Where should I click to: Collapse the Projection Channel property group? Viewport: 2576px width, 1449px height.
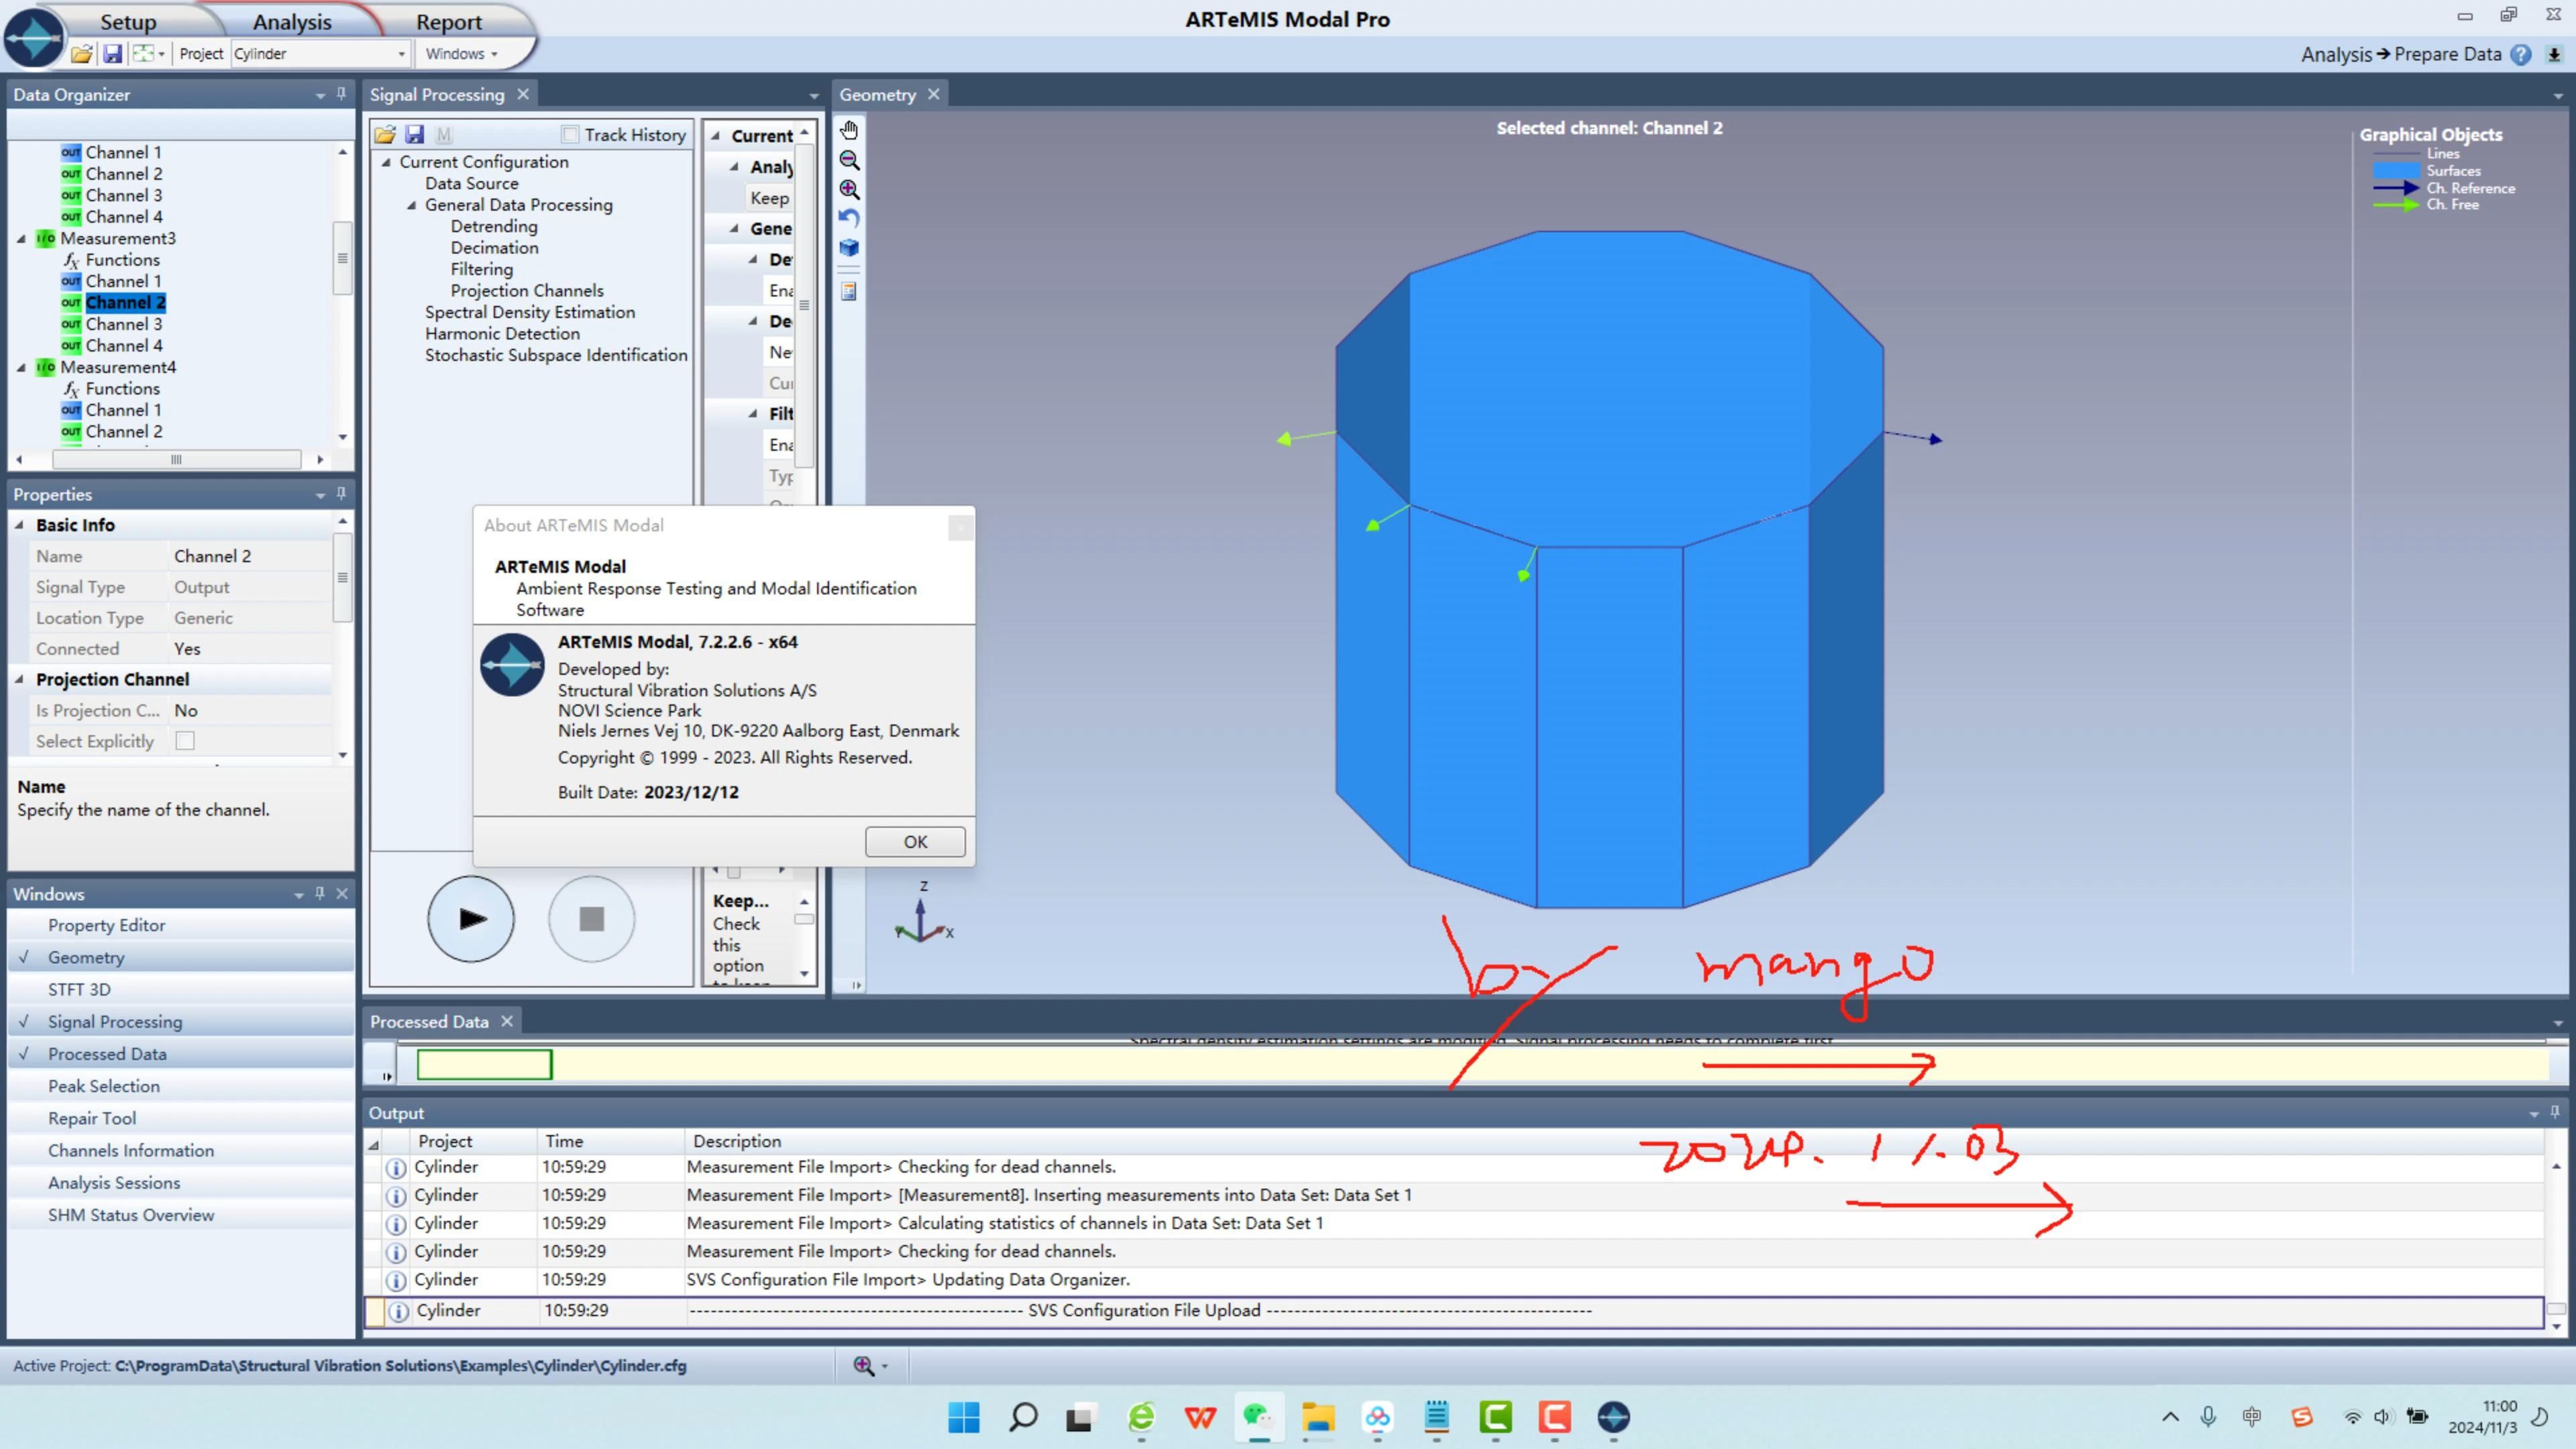click(20, 679)
